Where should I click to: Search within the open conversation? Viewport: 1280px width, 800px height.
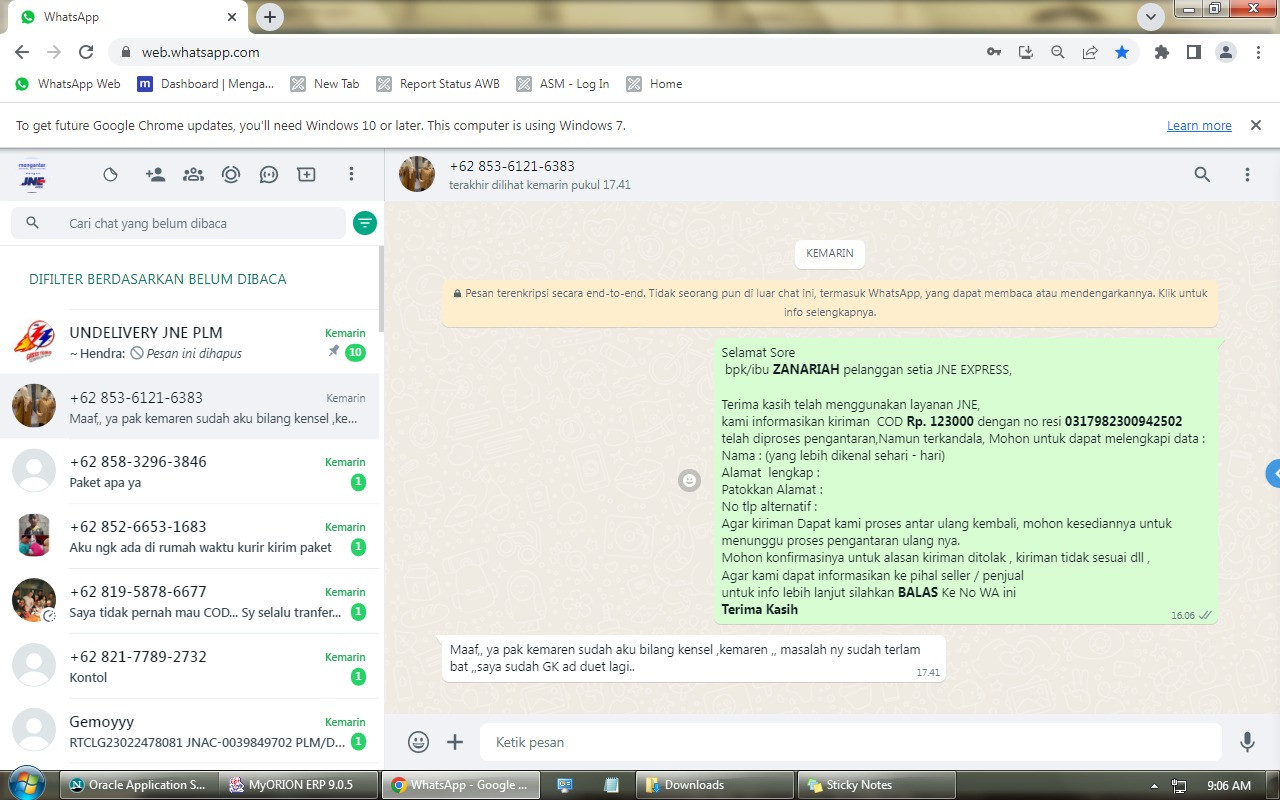point(1202,174)
